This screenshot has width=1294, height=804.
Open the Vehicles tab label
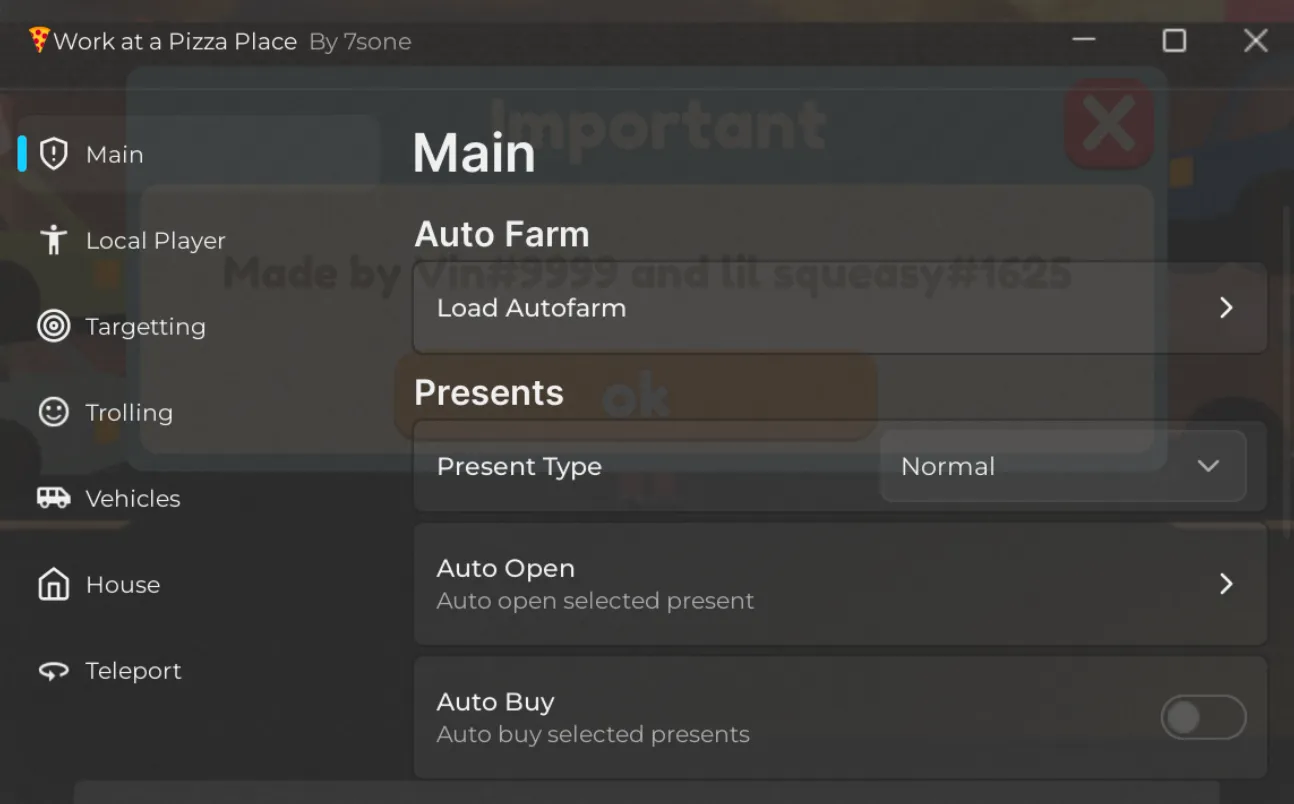click(x=133, y=498)
